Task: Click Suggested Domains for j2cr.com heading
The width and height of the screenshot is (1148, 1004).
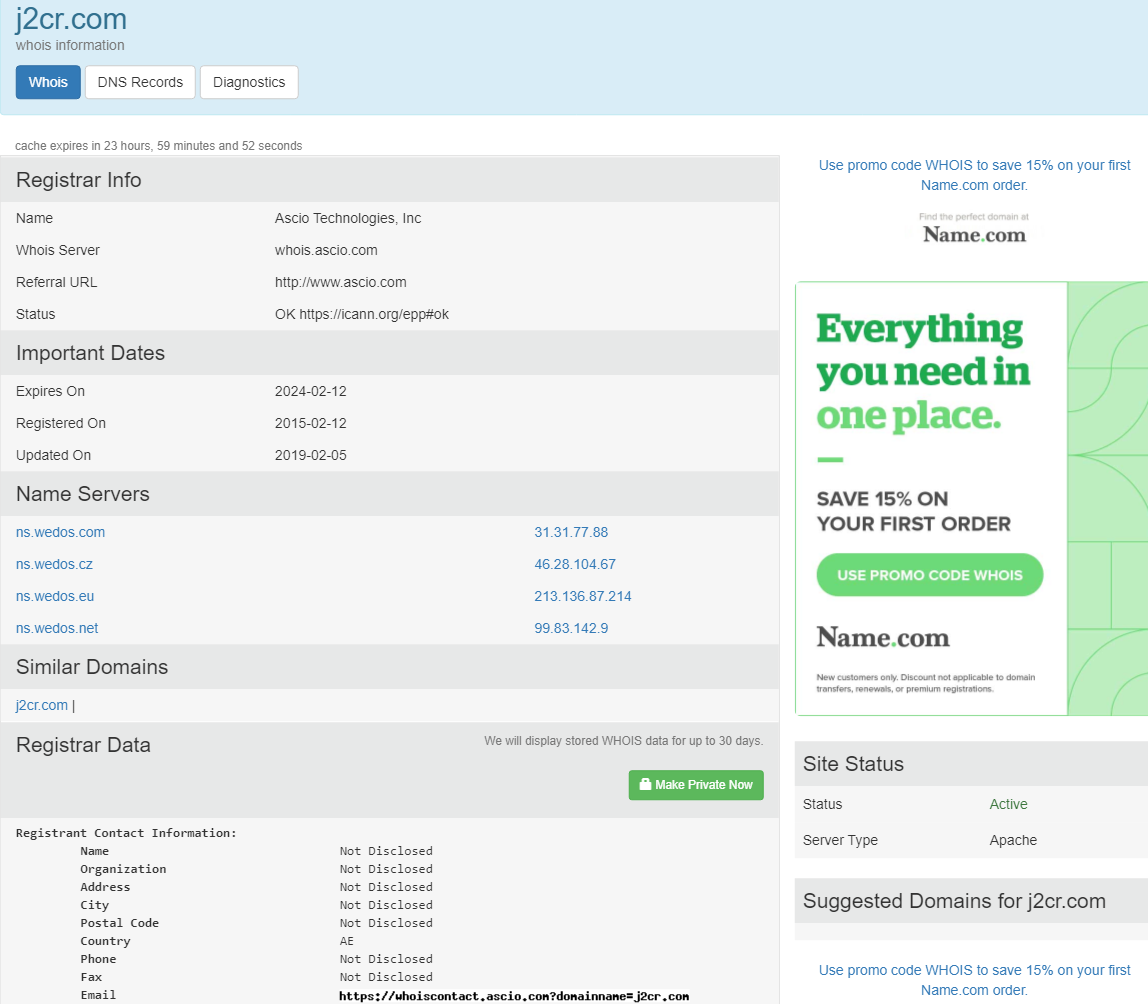Action: (955, 901)
